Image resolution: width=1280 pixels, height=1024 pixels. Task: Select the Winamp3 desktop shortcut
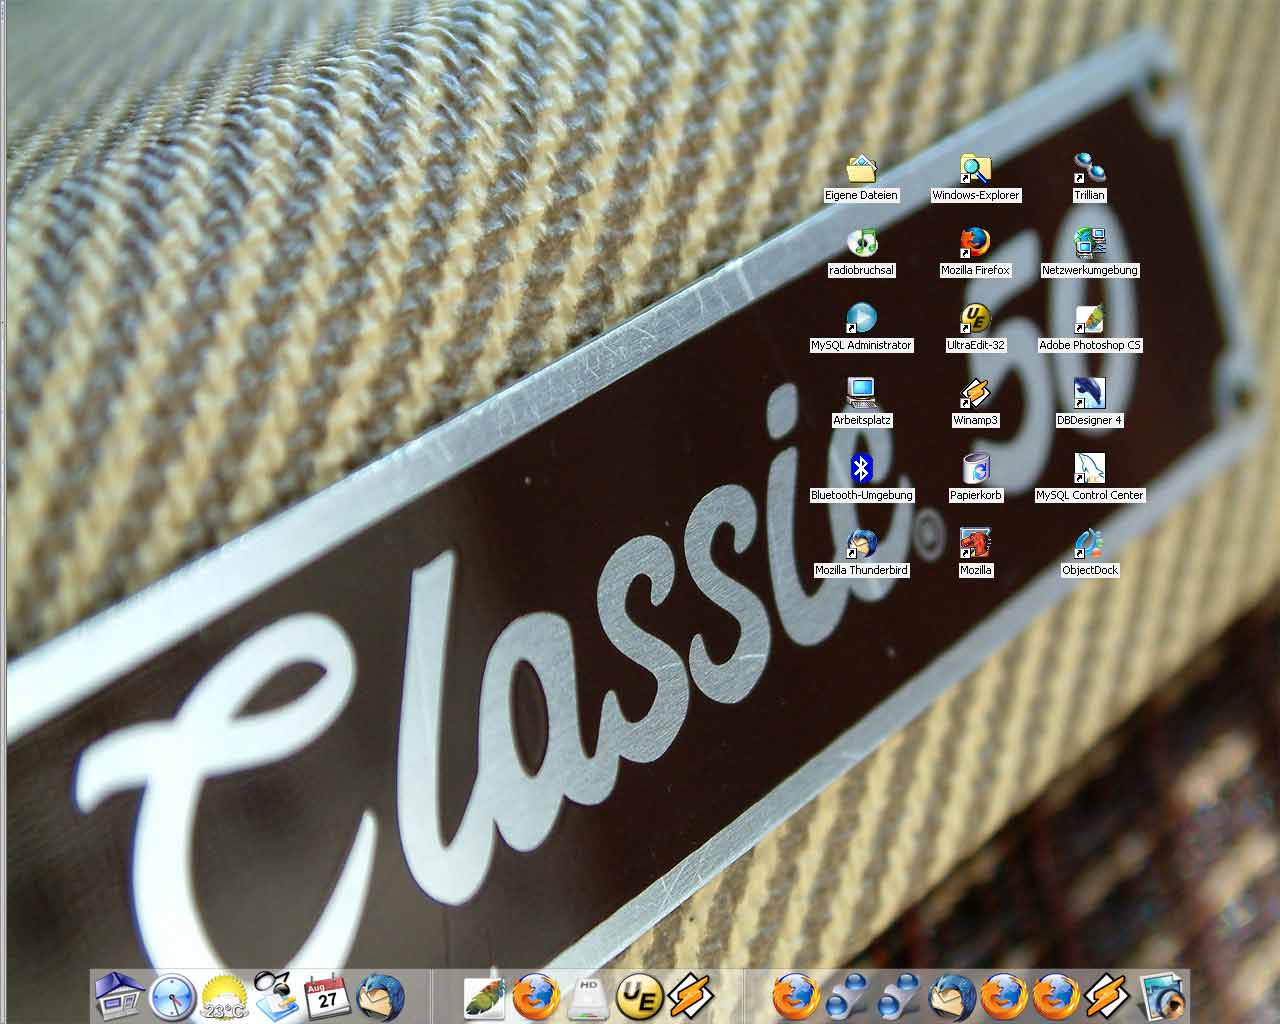pos(975,403)
